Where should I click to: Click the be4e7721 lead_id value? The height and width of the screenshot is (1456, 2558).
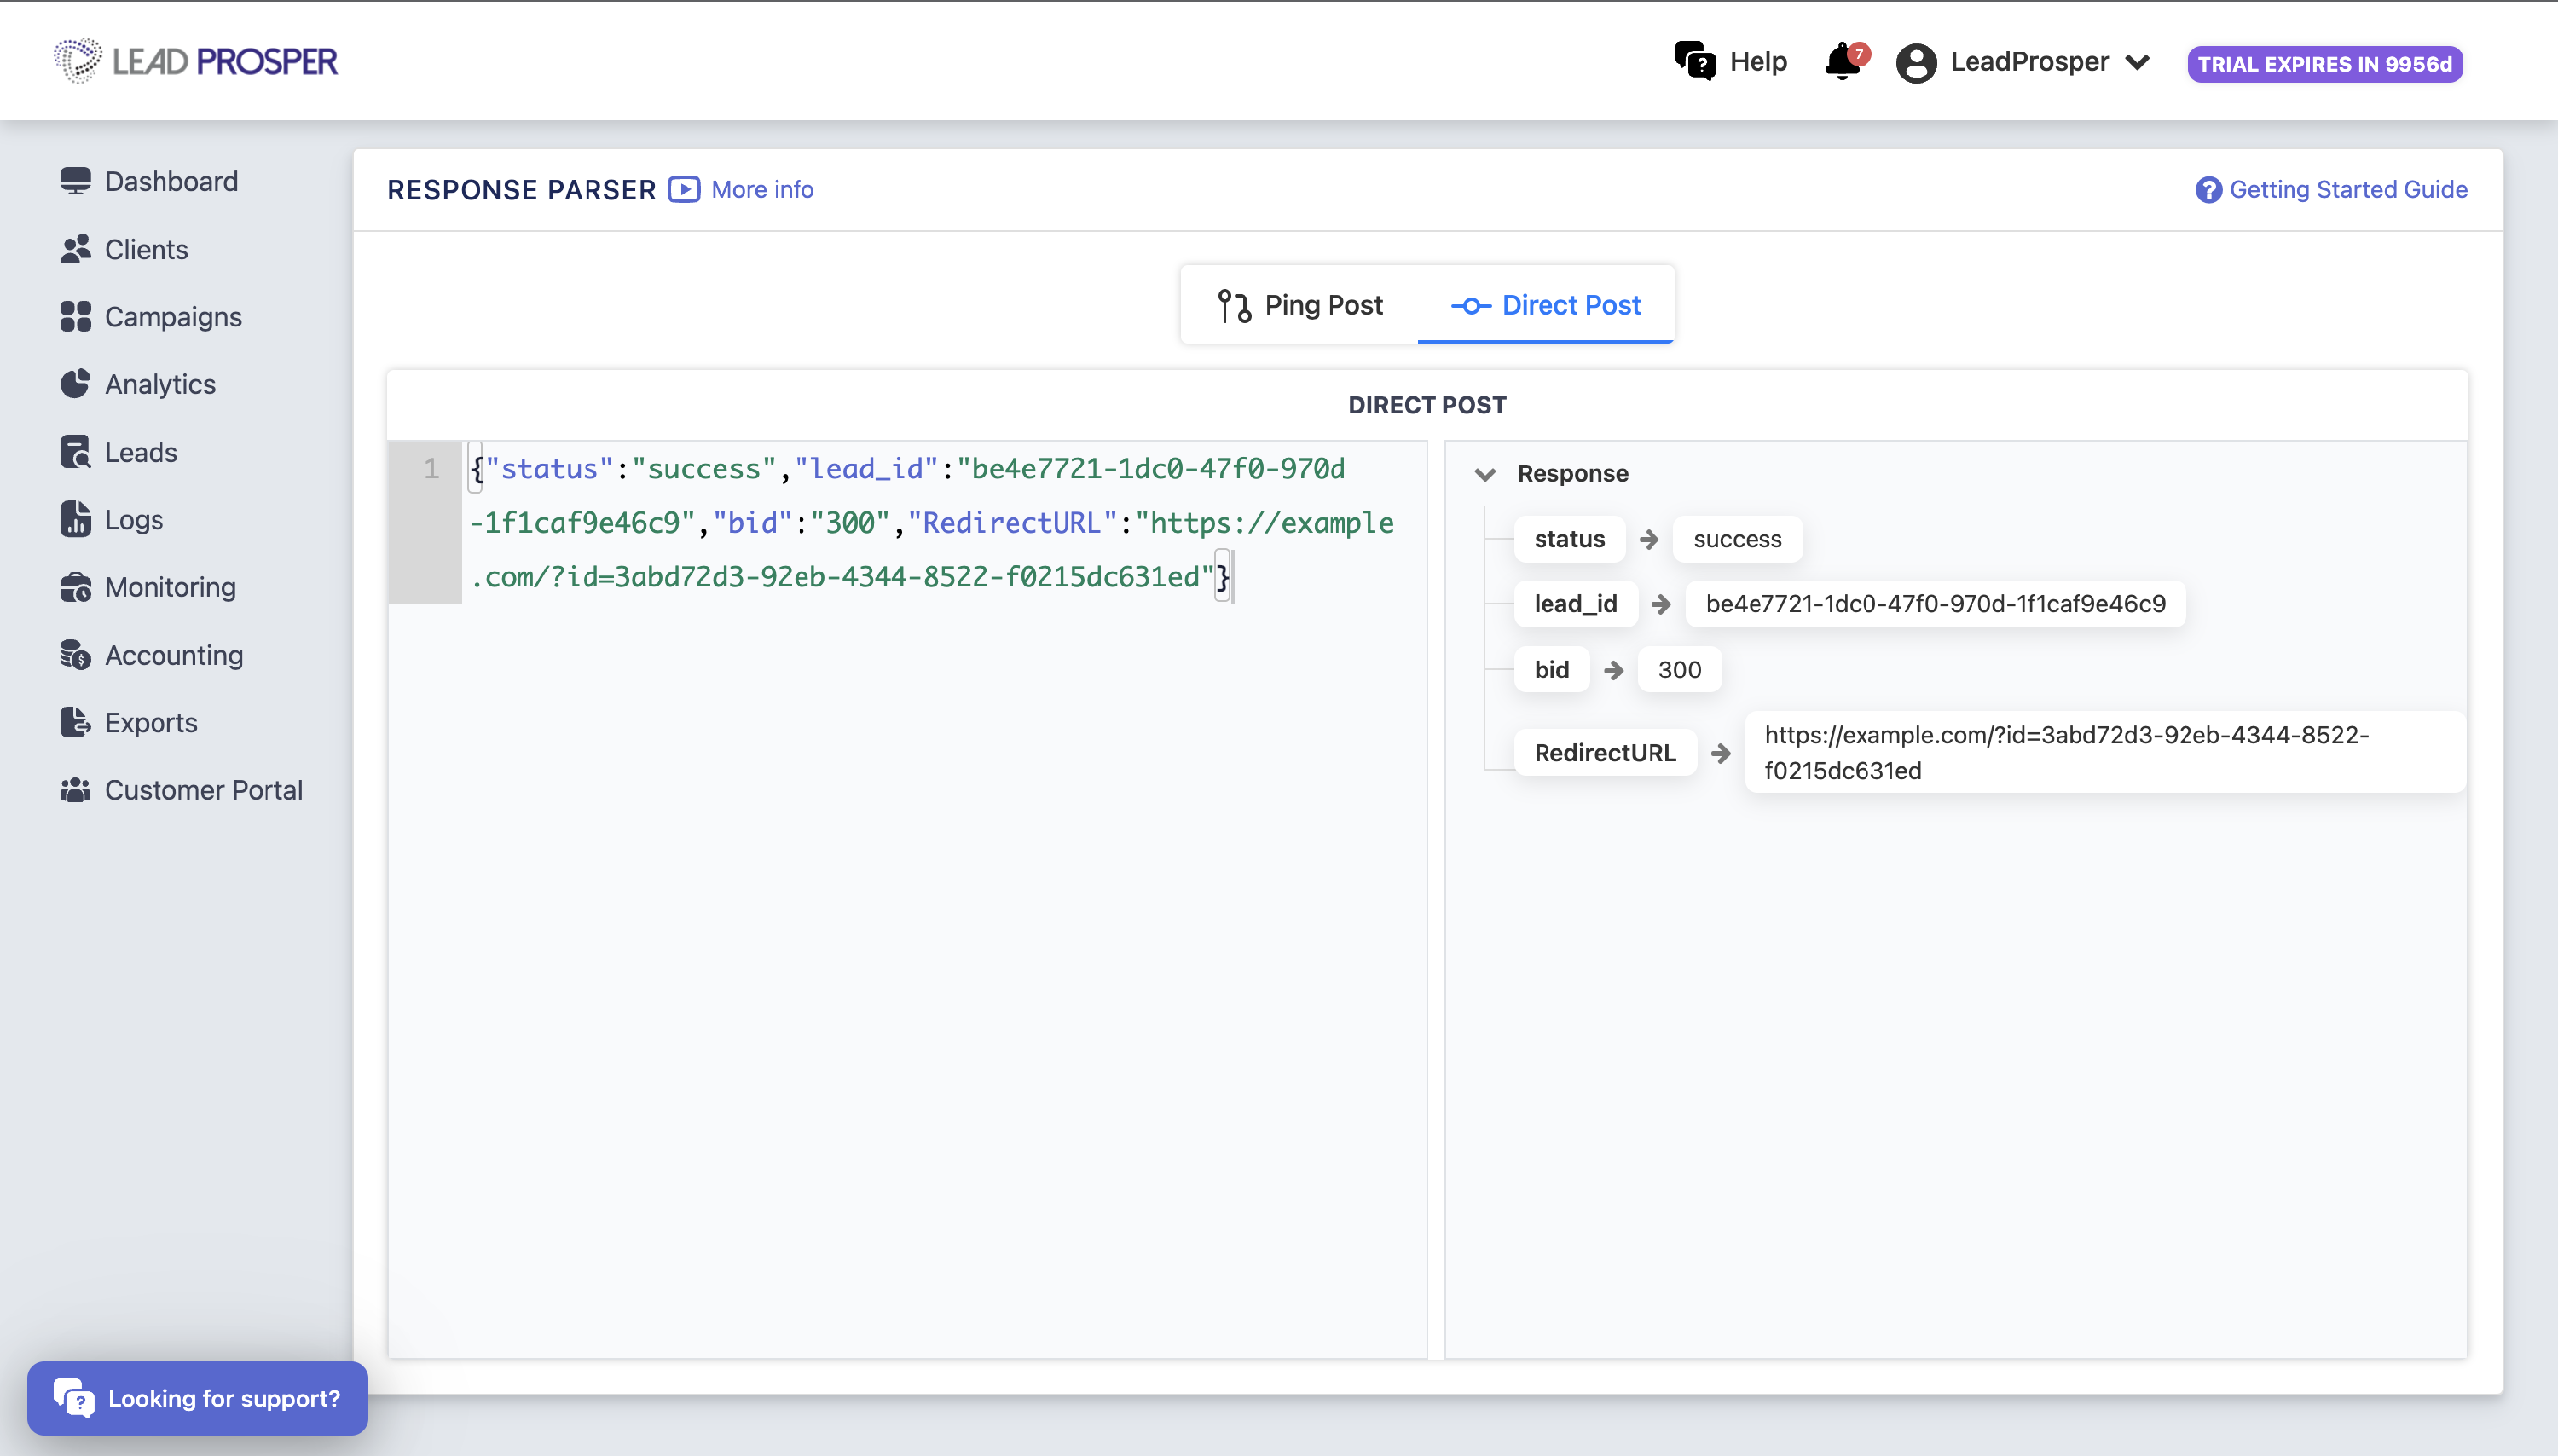pyautogui.click(x=1935, y=604)
